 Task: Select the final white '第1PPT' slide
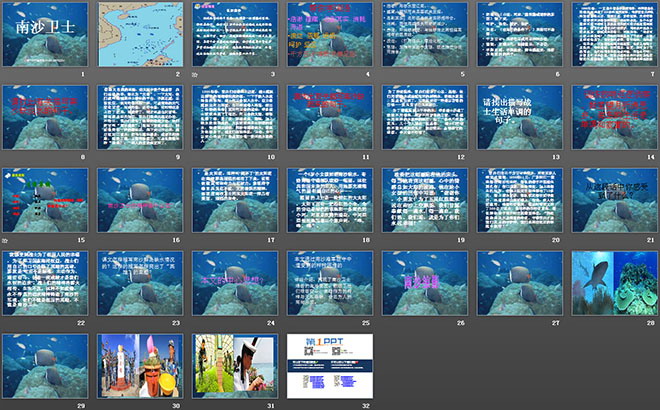tap(328, 366)
